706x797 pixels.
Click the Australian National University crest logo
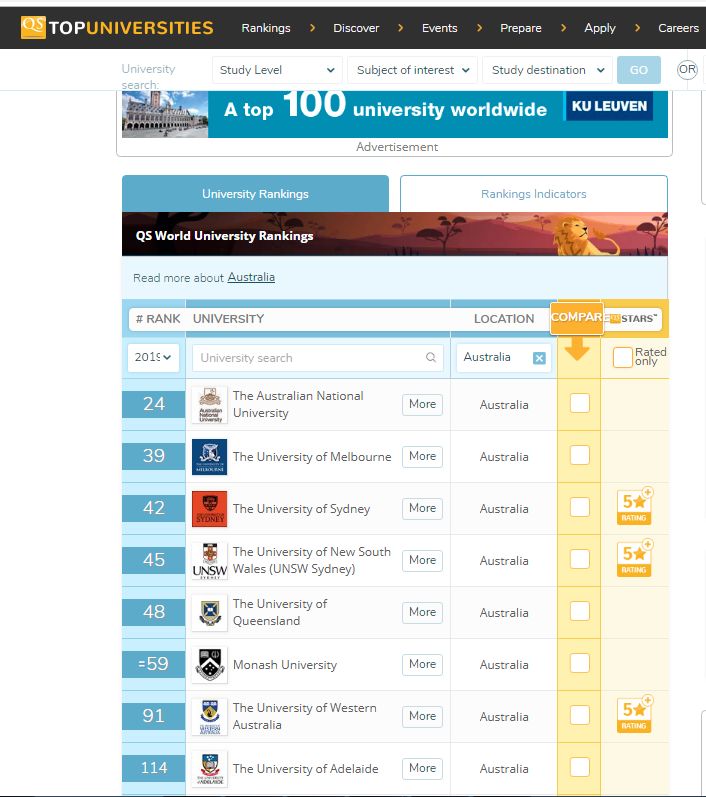click(210, 405)
